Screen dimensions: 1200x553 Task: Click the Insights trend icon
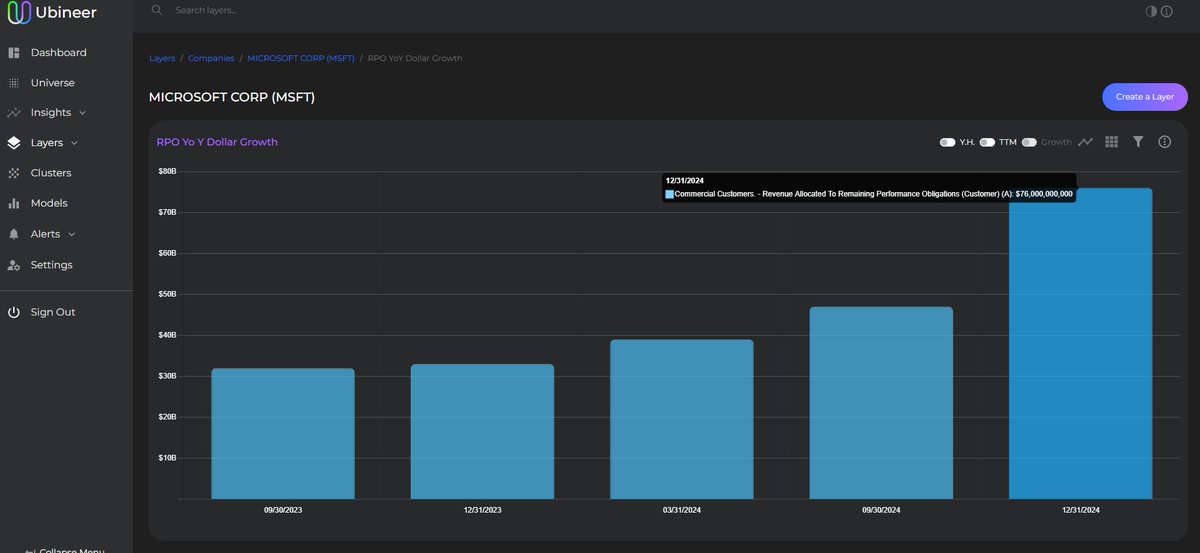click(x=14, y=113)
